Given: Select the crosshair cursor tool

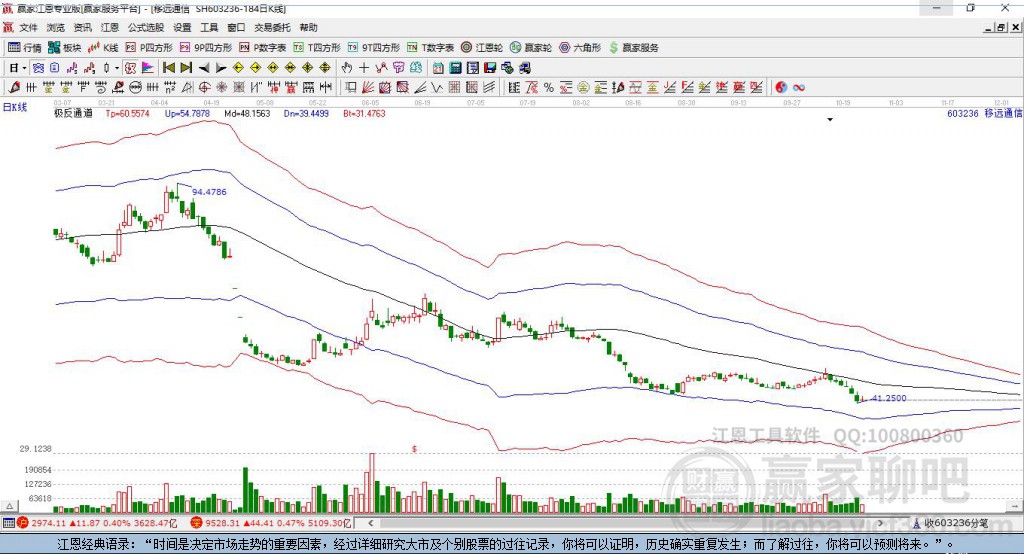Looking at the screenshot, I should click(364, 68).
